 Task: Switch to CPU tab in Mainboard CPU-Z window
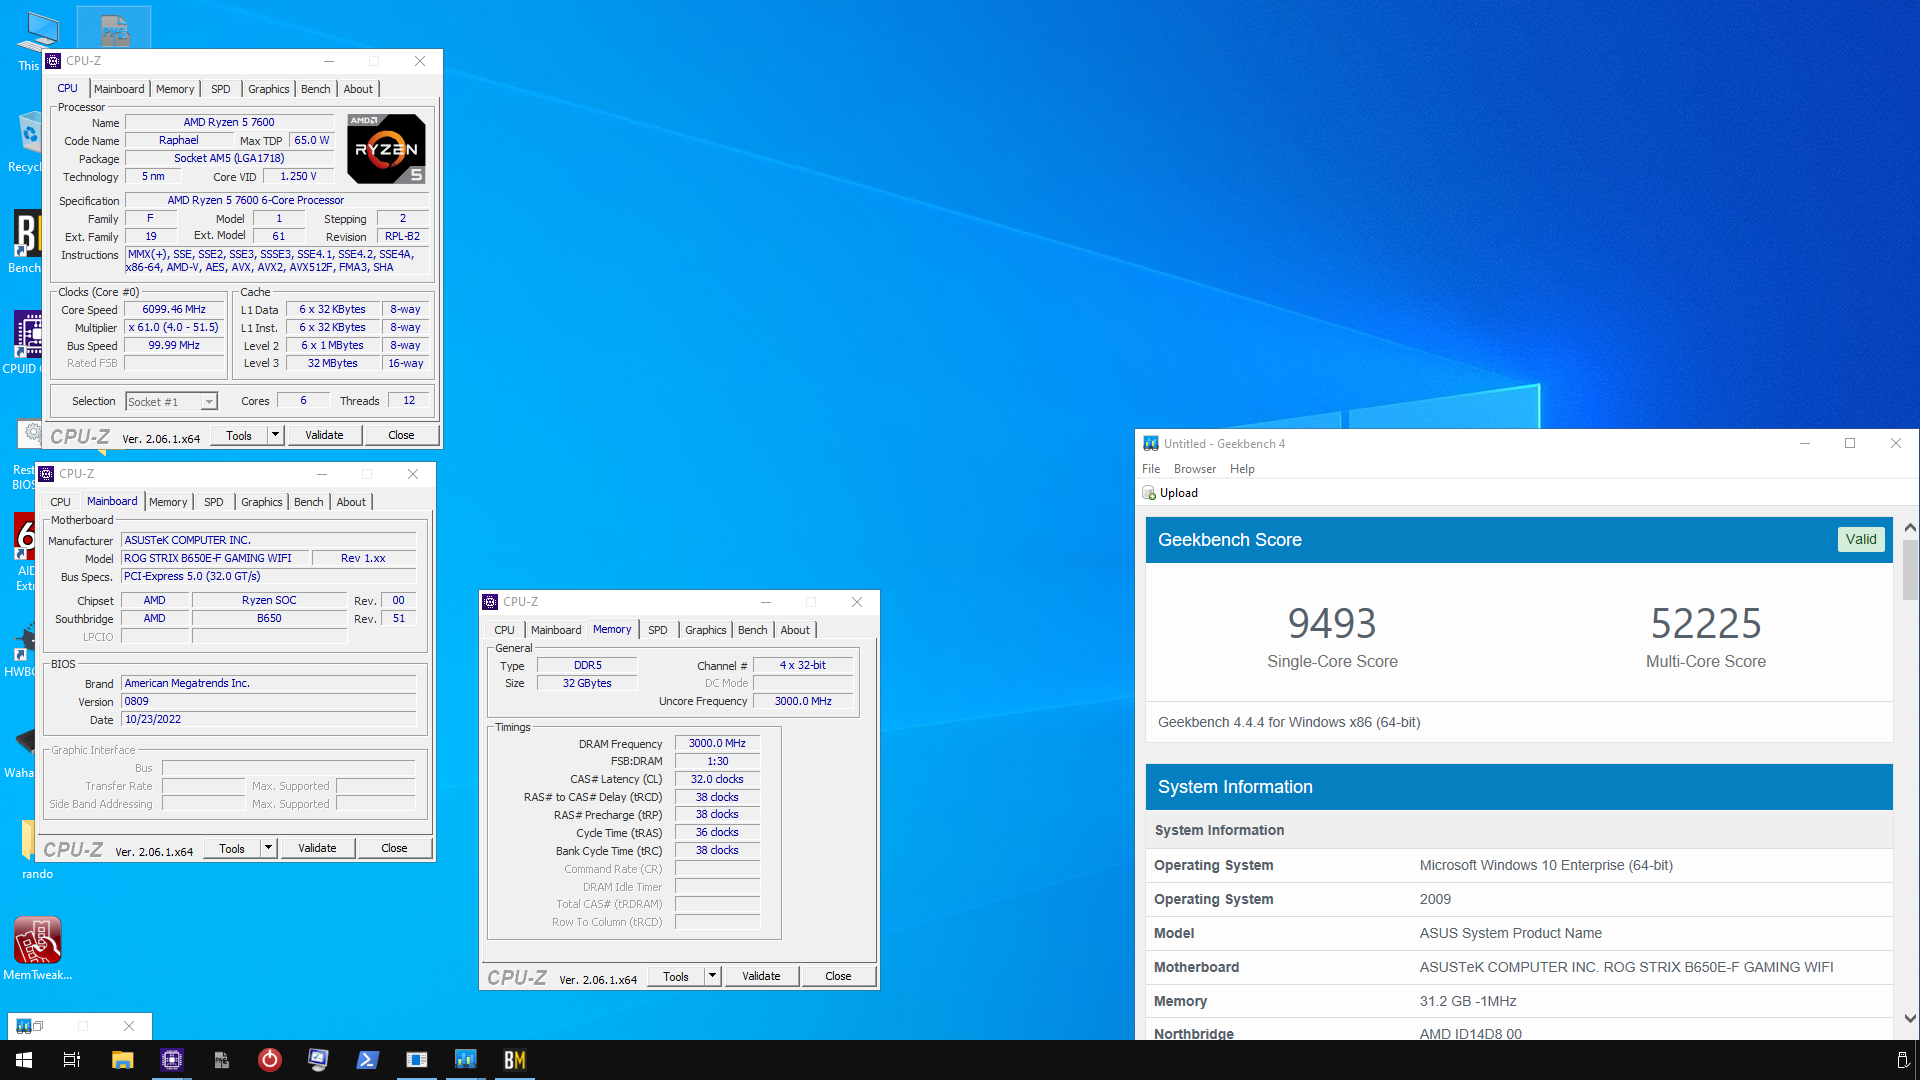[x=61, y=502]
